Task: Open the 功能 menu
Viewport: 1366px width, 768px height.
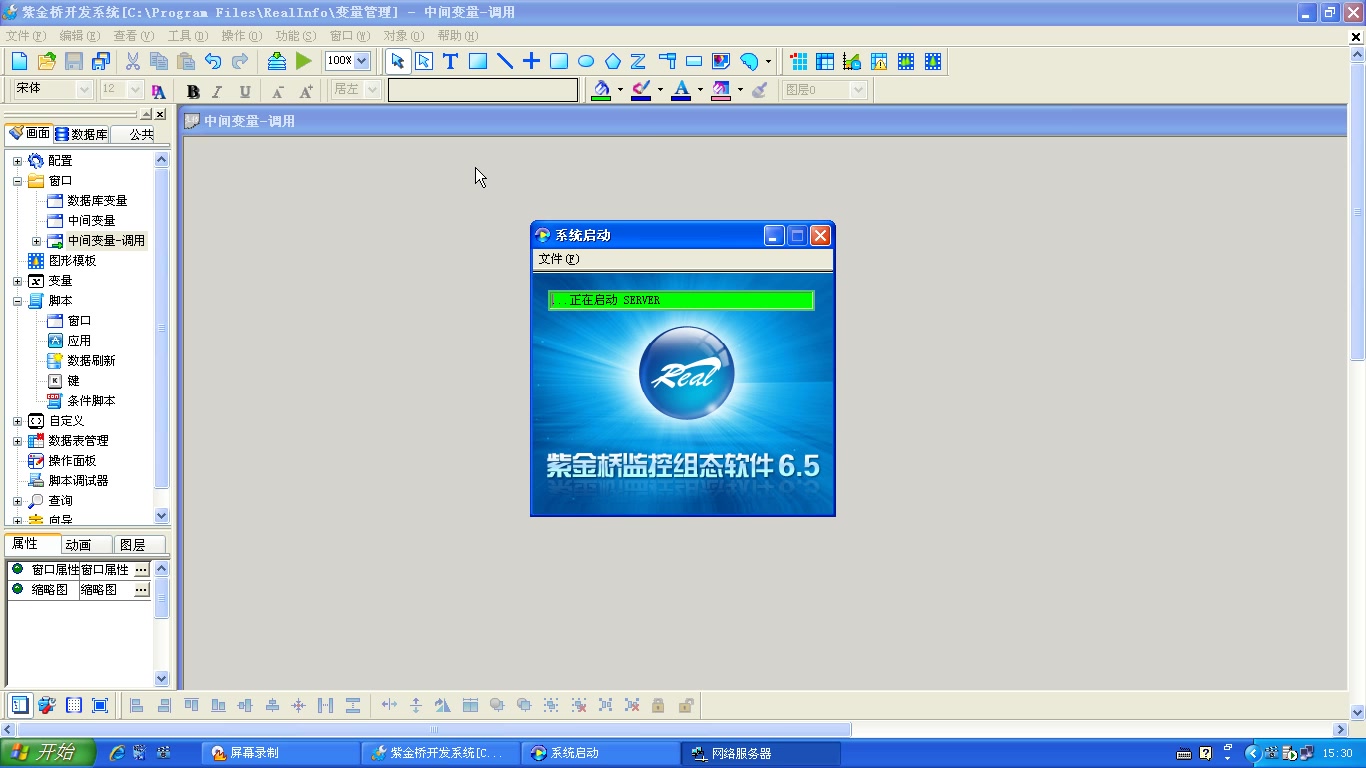Action: [x=295, y=35]
